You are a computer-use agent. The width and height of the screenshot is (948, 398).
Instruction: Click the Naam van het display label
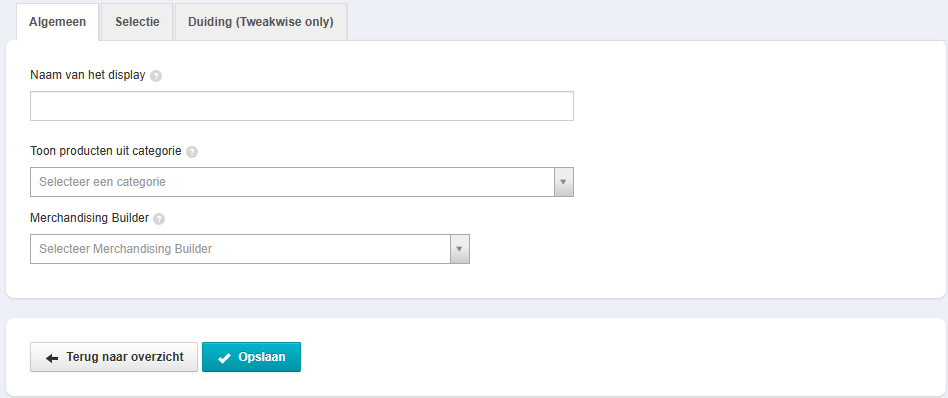(88, 76)
